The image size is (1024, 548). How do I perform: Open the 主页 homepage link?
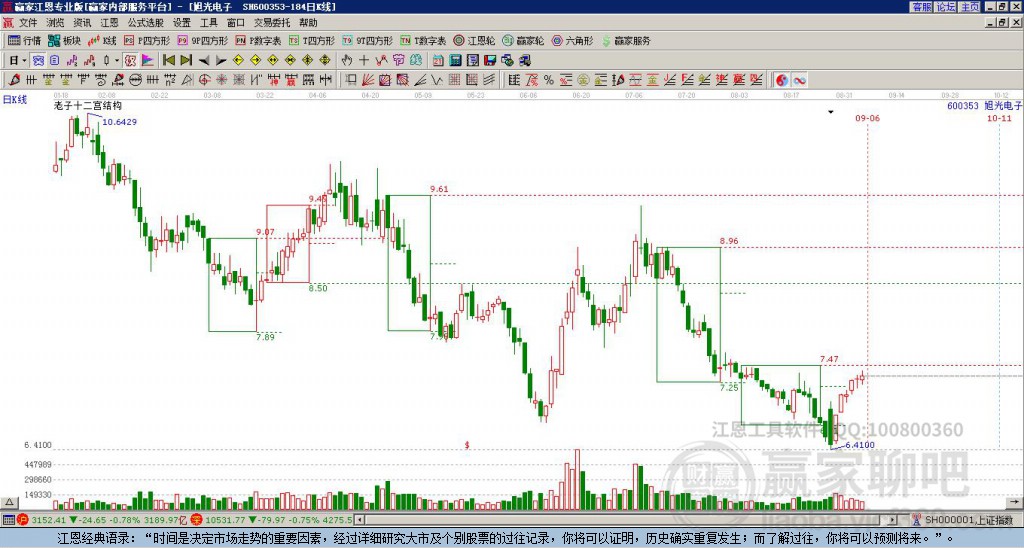click(970, 7)
